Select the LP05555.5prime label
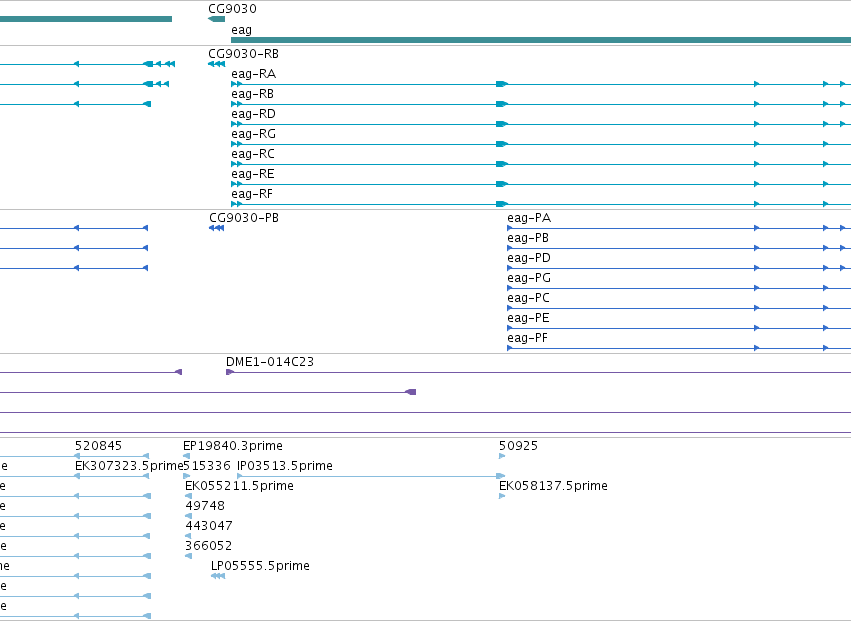The image size is (851, 621). (261, 566)
